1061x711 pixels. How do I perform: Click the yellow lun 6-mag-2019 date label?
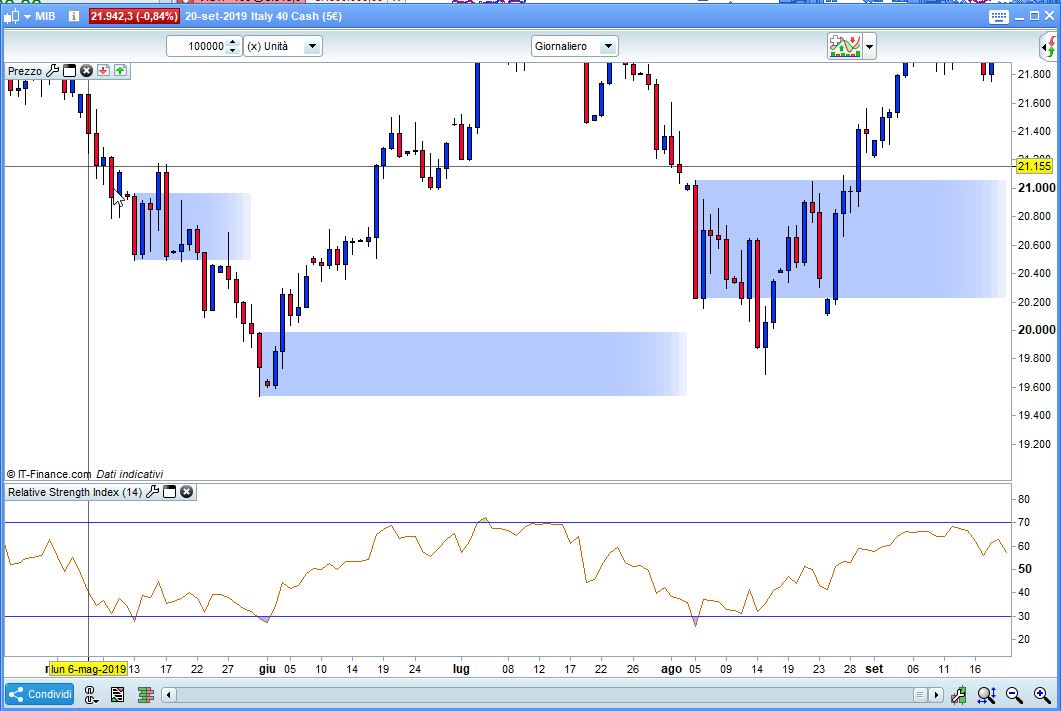(x=89, y=669)
